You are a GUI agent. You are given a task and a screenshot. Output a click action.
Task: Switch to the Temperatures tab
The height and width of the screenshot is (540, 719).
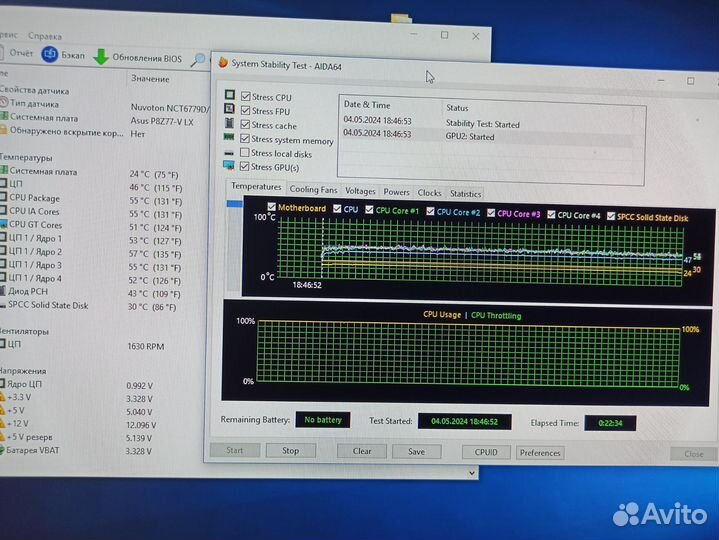click(256, 186)
